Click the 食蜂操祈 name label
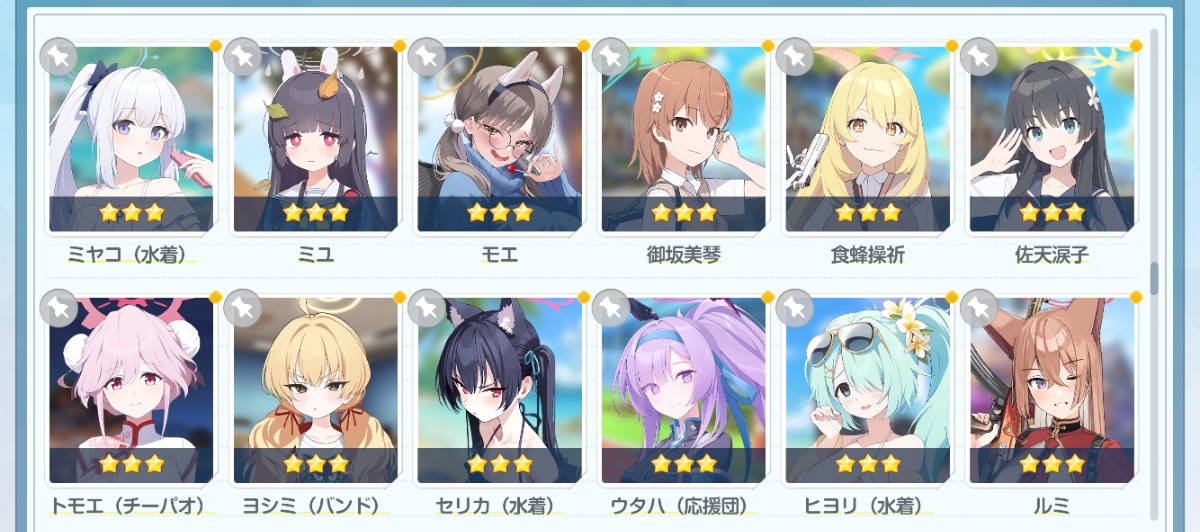 [868, 255]
